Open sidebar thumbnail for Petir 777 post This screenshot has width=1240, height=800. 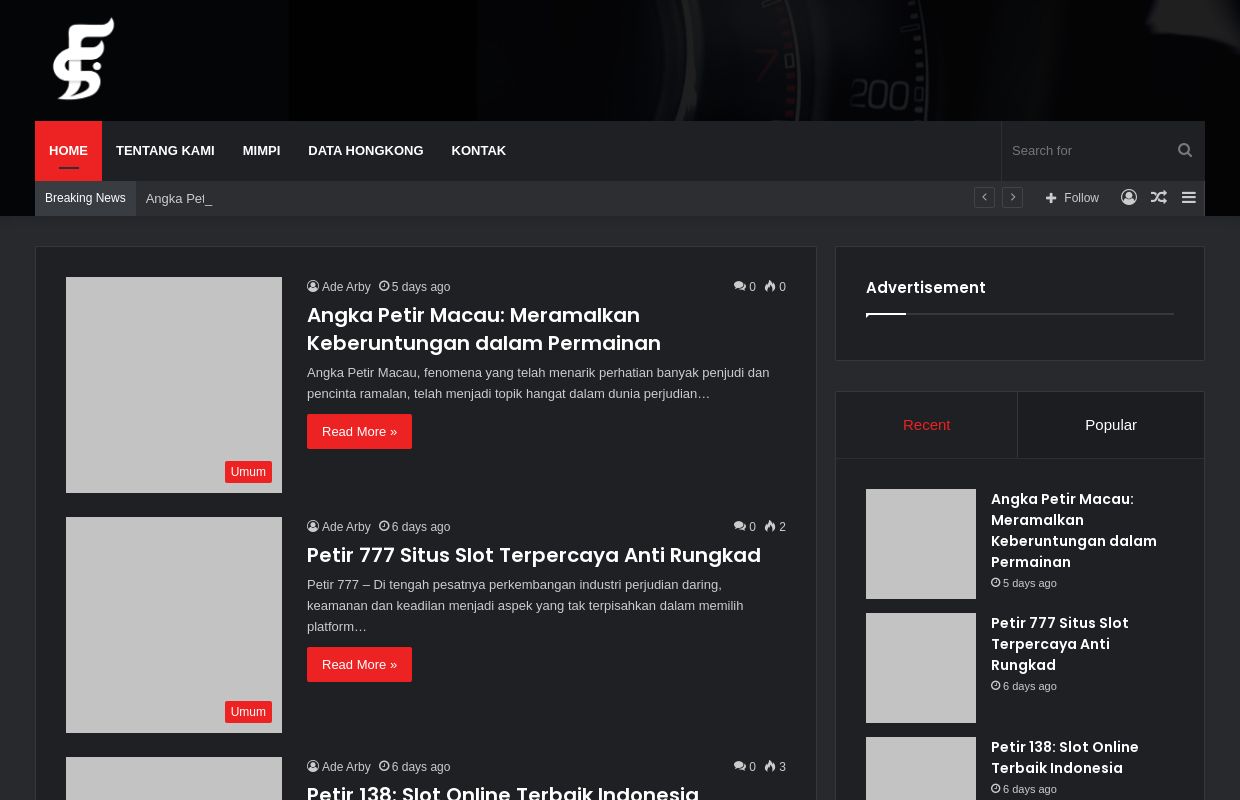(920, 668)
